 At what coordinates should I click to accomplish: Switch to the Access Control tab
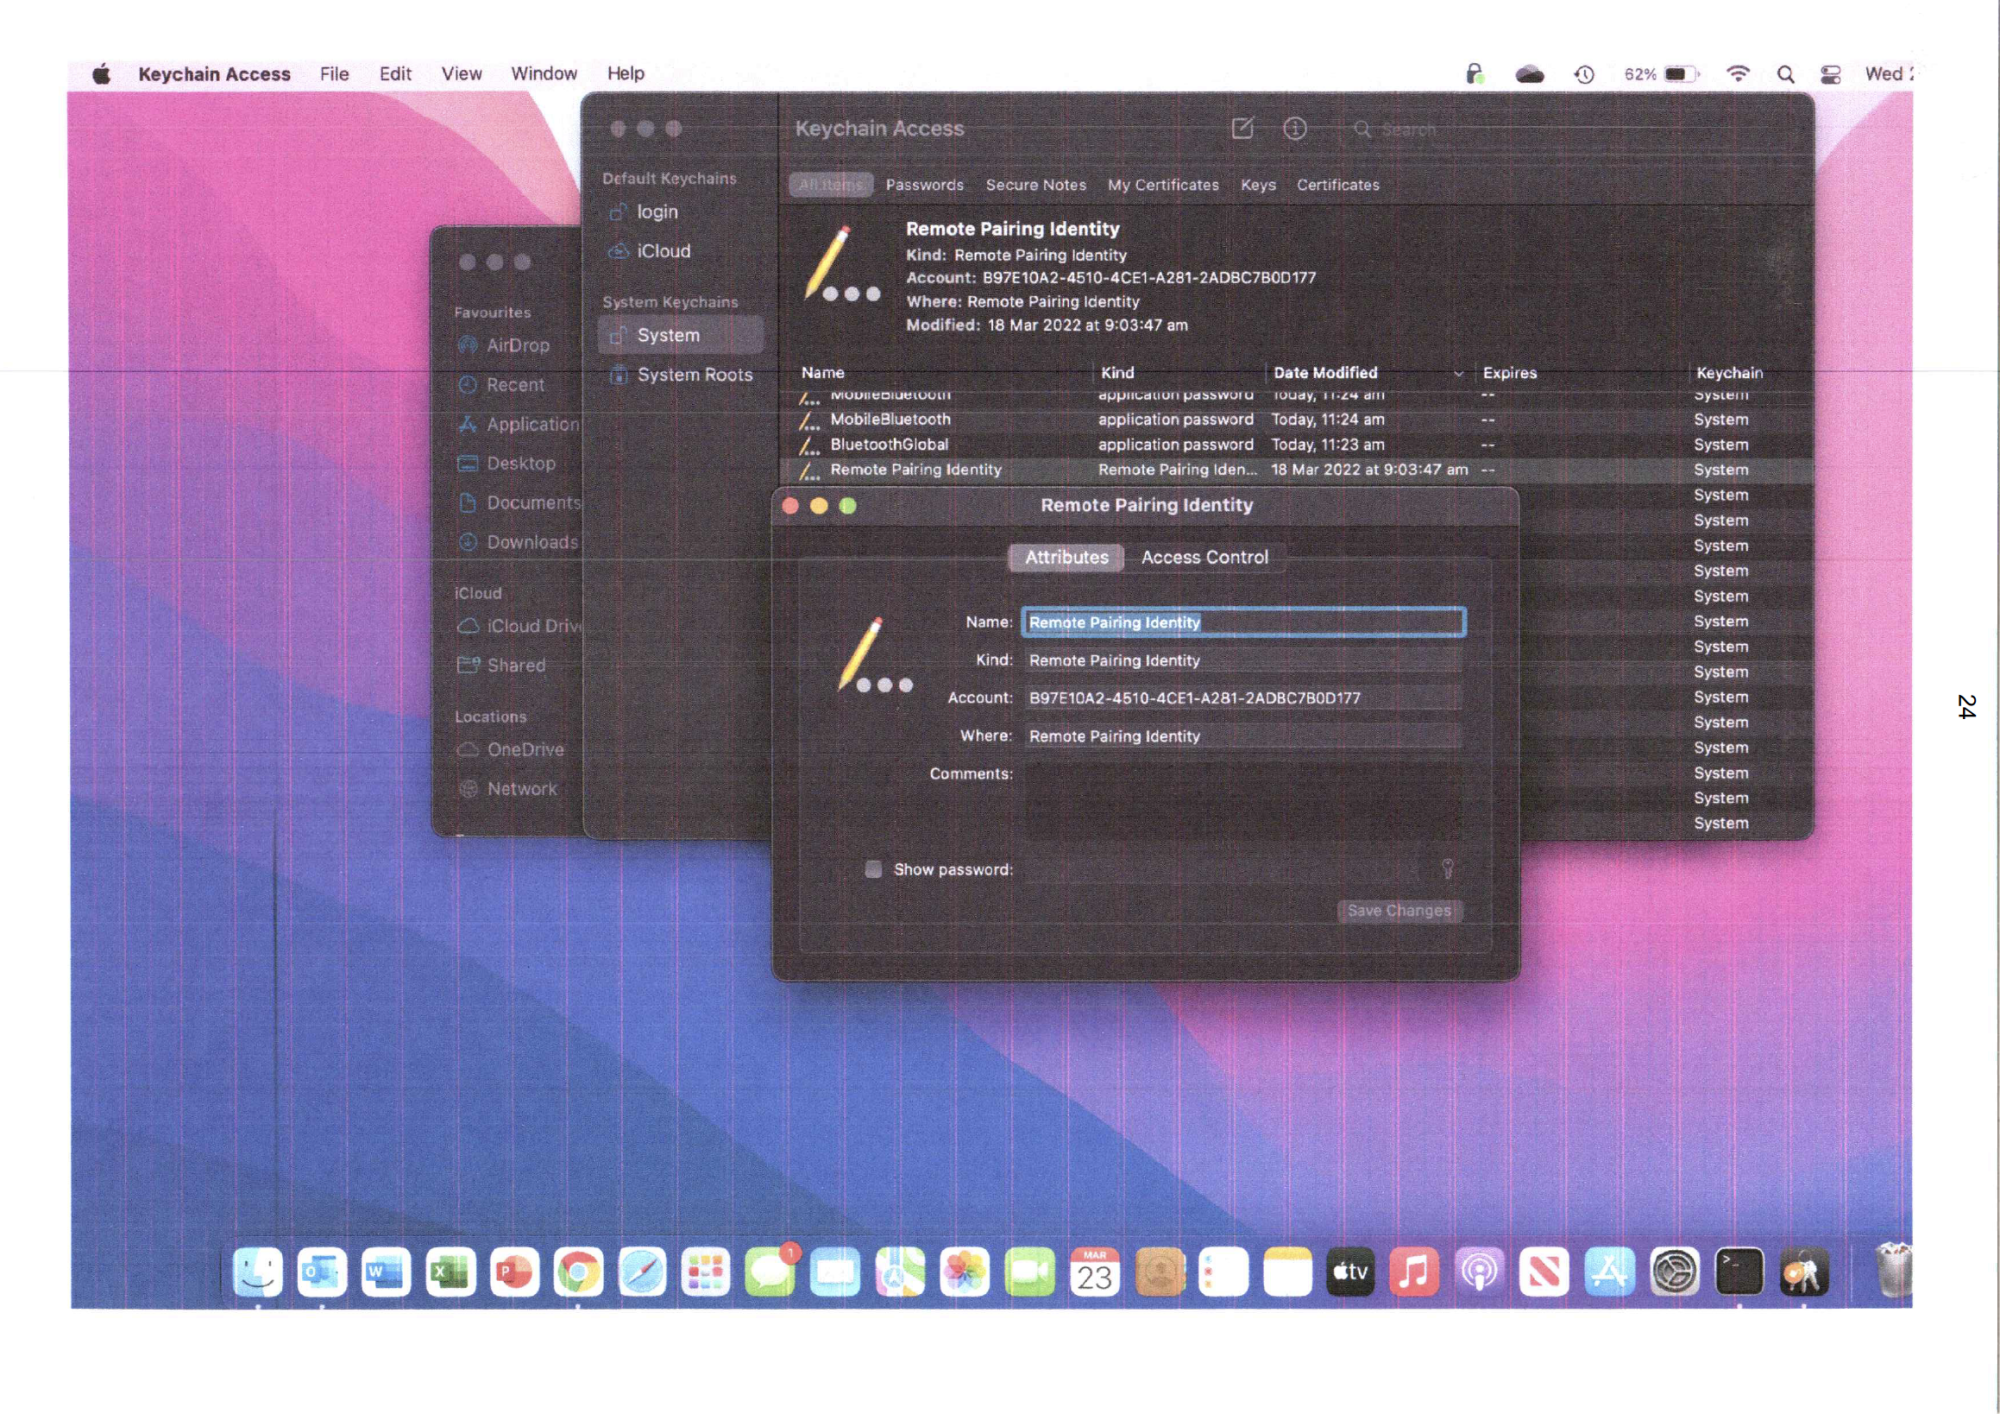pyautogui.click(x=1204, y=557)
